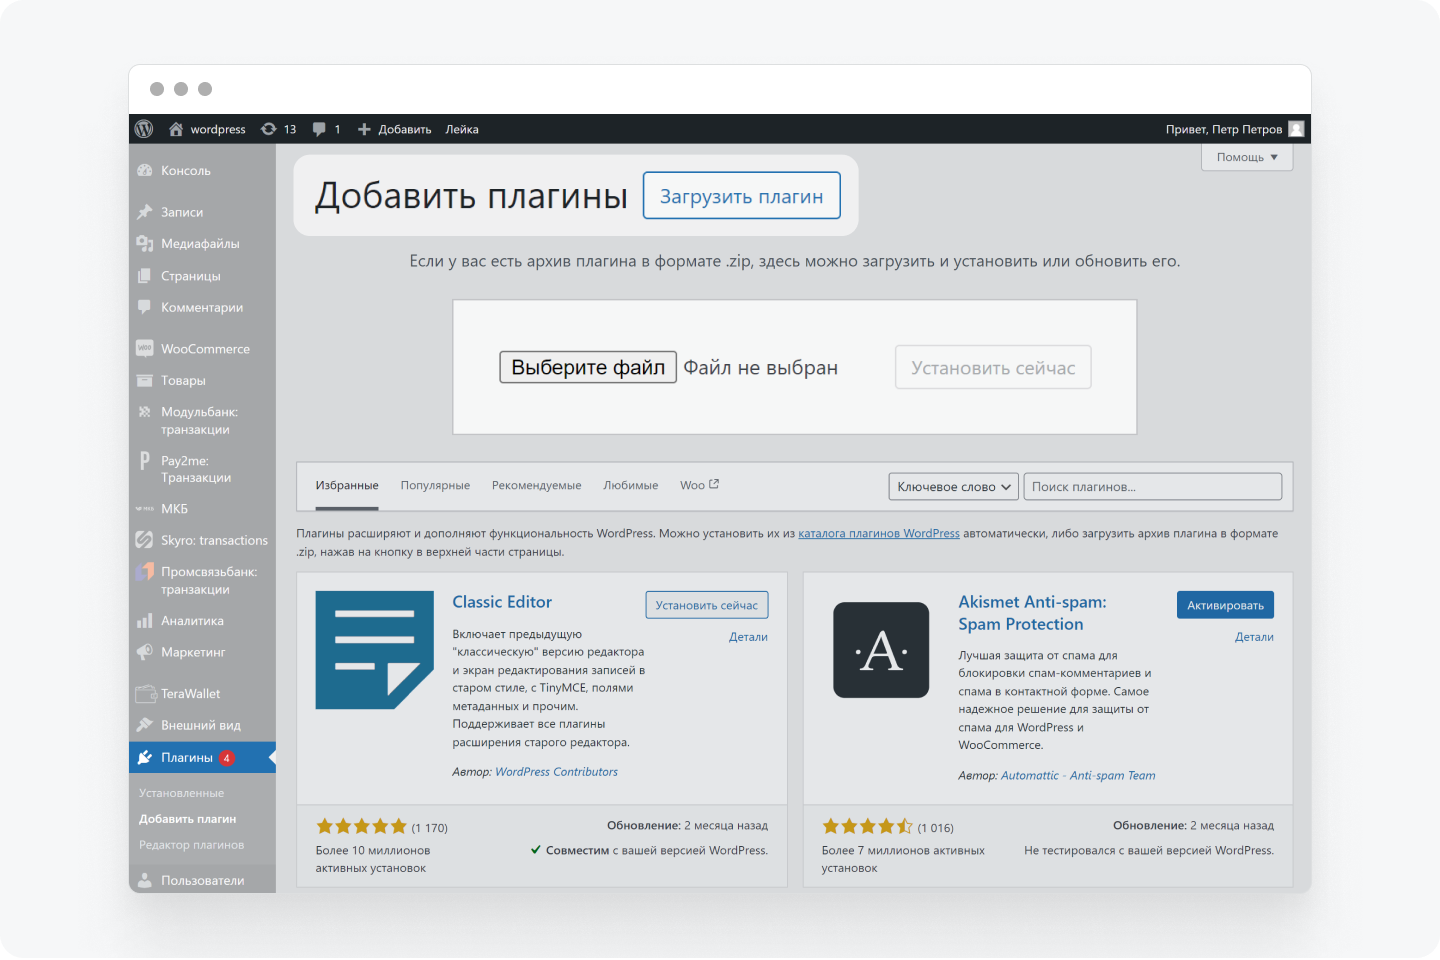
Task: Click the Пользователи person icon
Action: pyautogui.click(x=145, y=880)
